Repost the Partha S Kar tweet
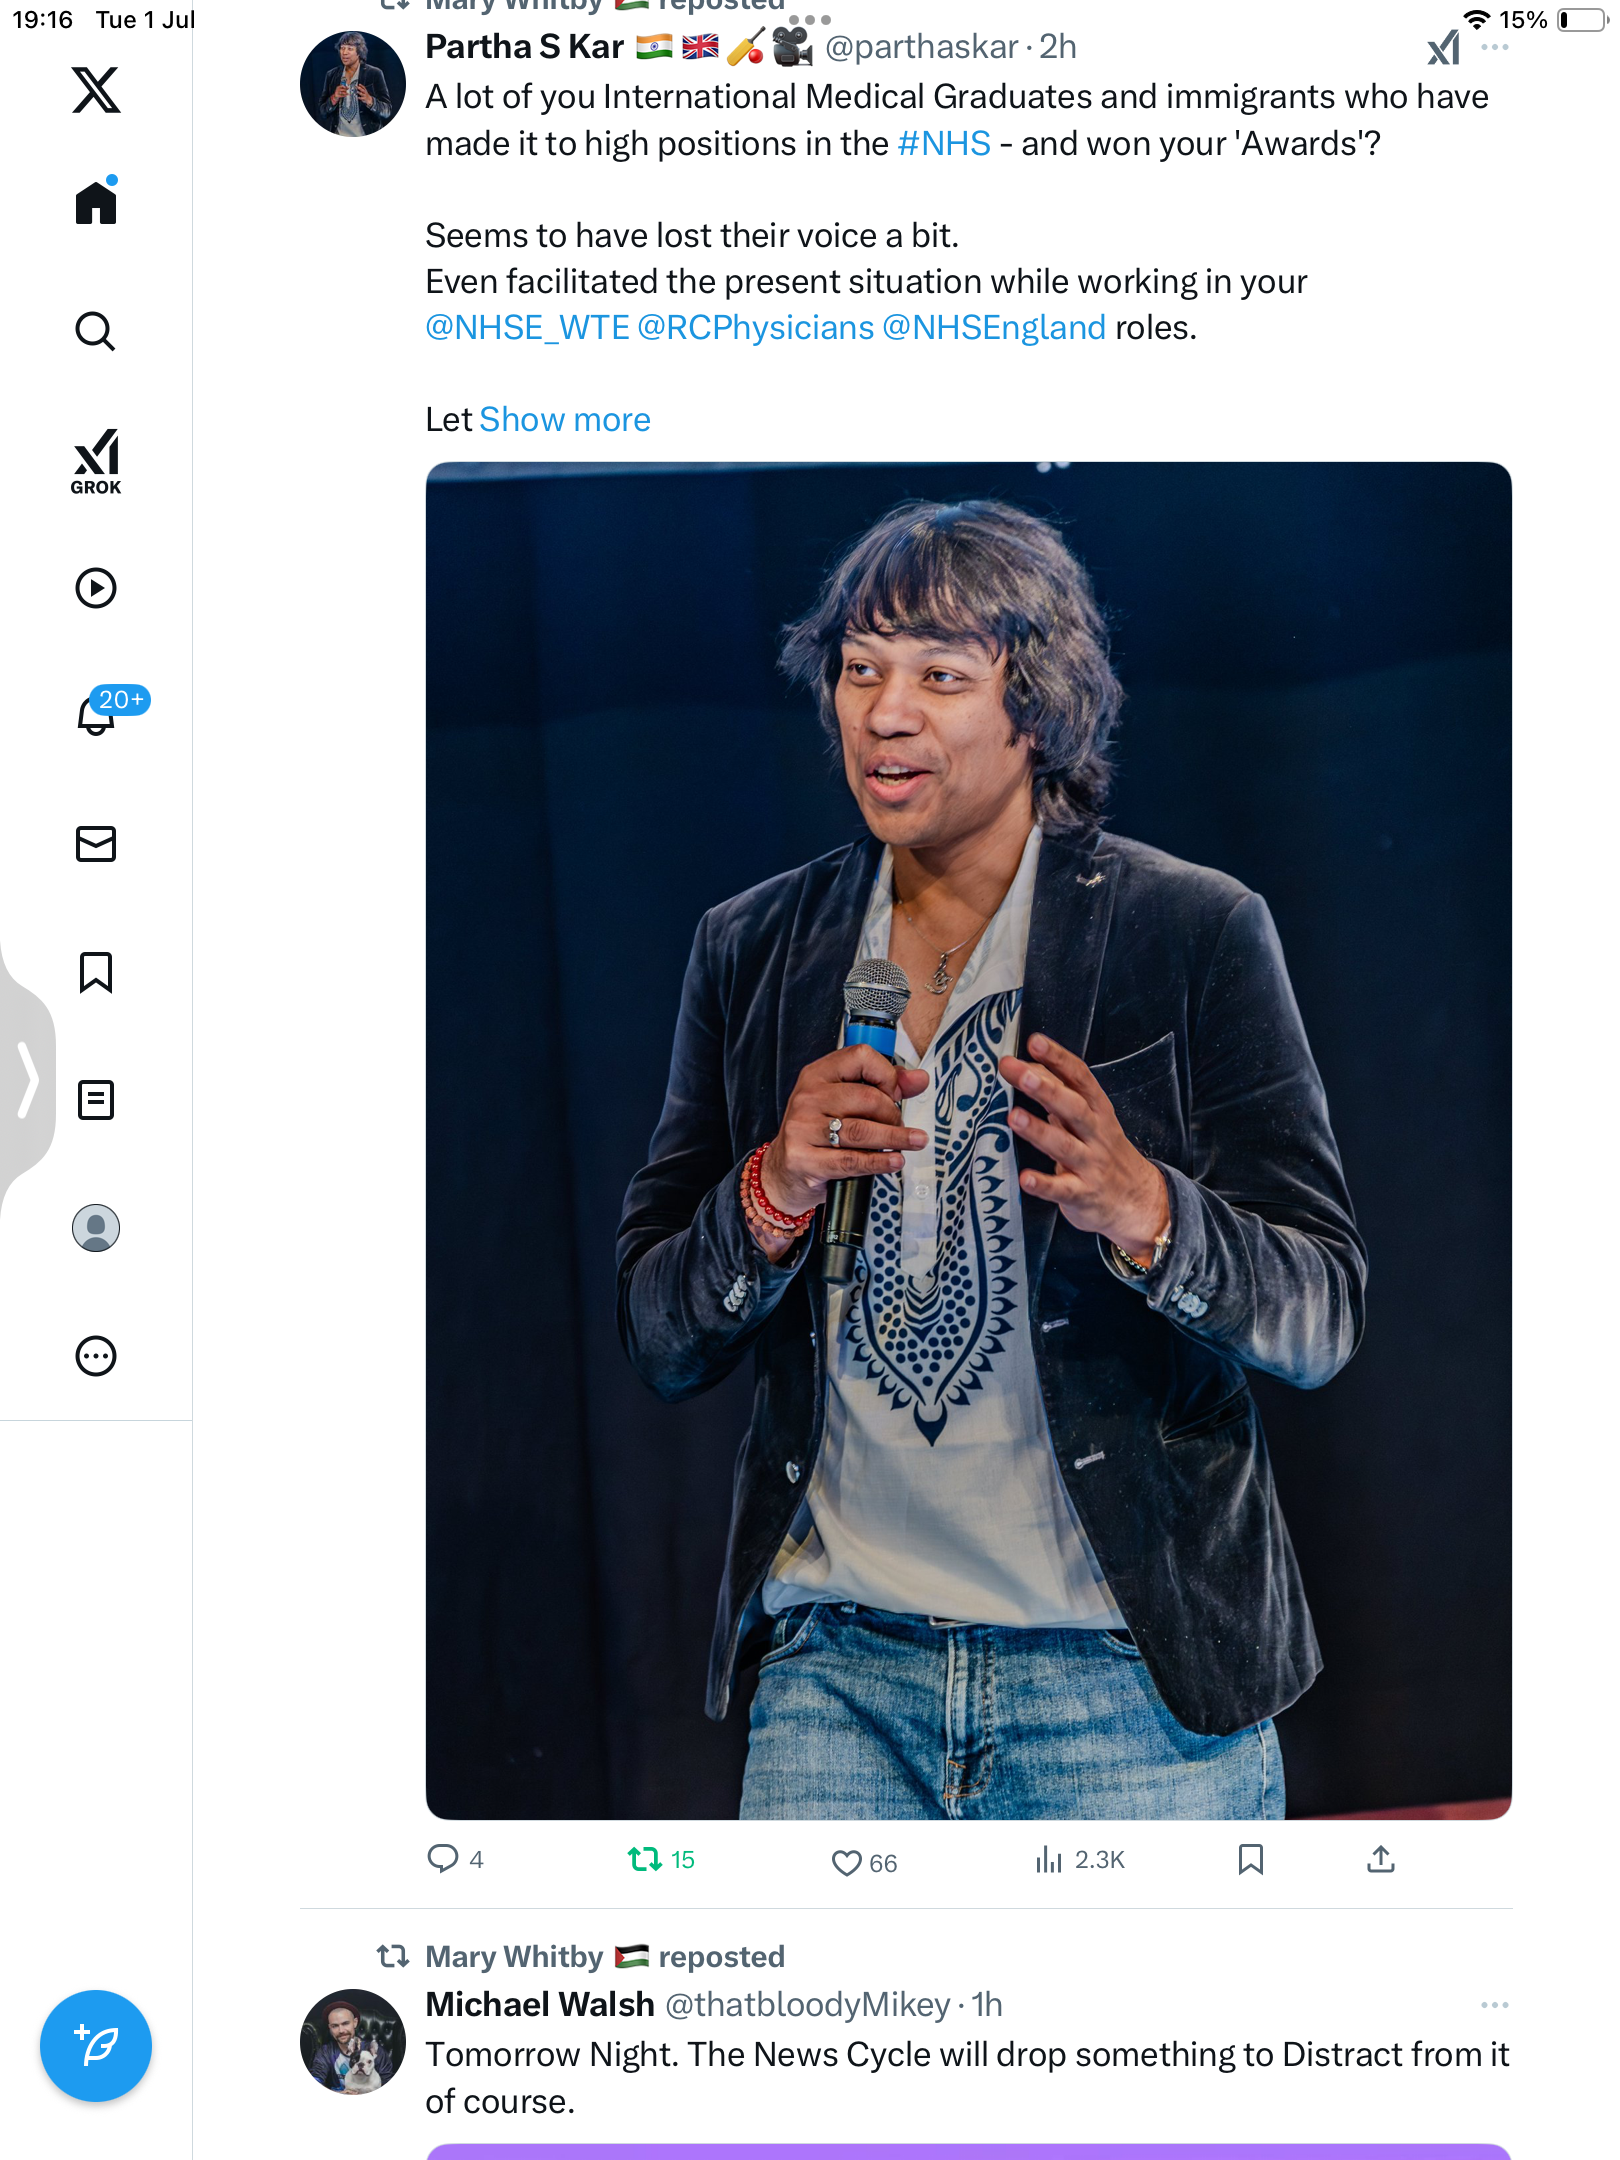The width and height of the screenshot is (1620, 2160). (661, 1859)
